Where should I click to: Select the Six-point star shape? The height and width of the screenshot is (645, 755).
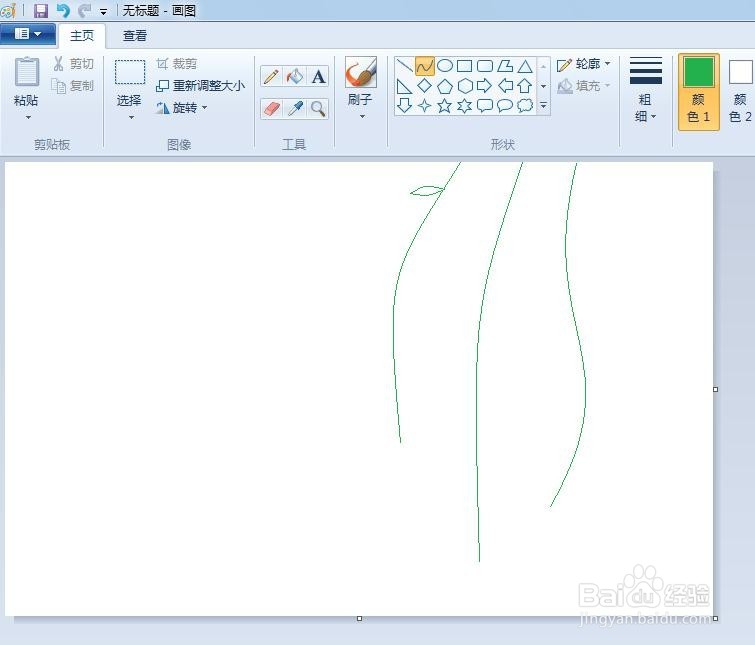pyautogui.click(x=465, y=106)
